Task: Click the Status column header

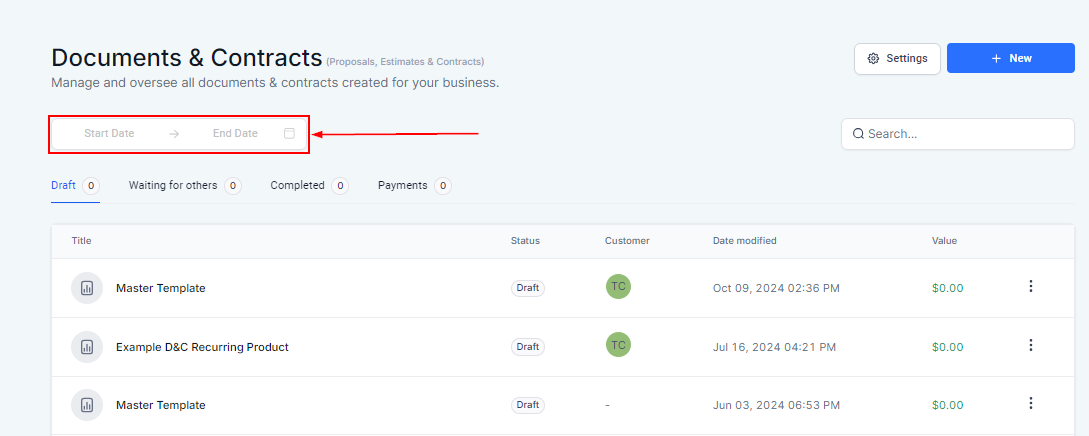Action: coord(525,241)
